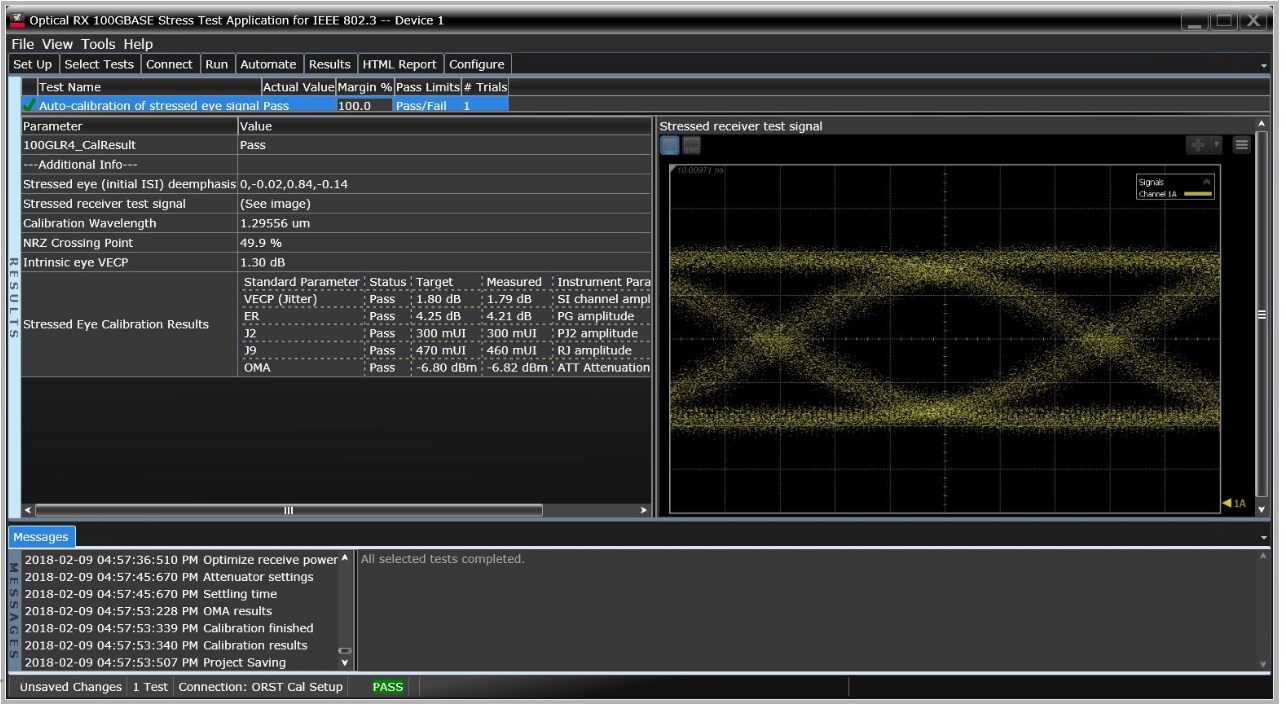Click the green checkmark beside the calibration test
The image size is (1286, 708).
click(x=30, y=105)
